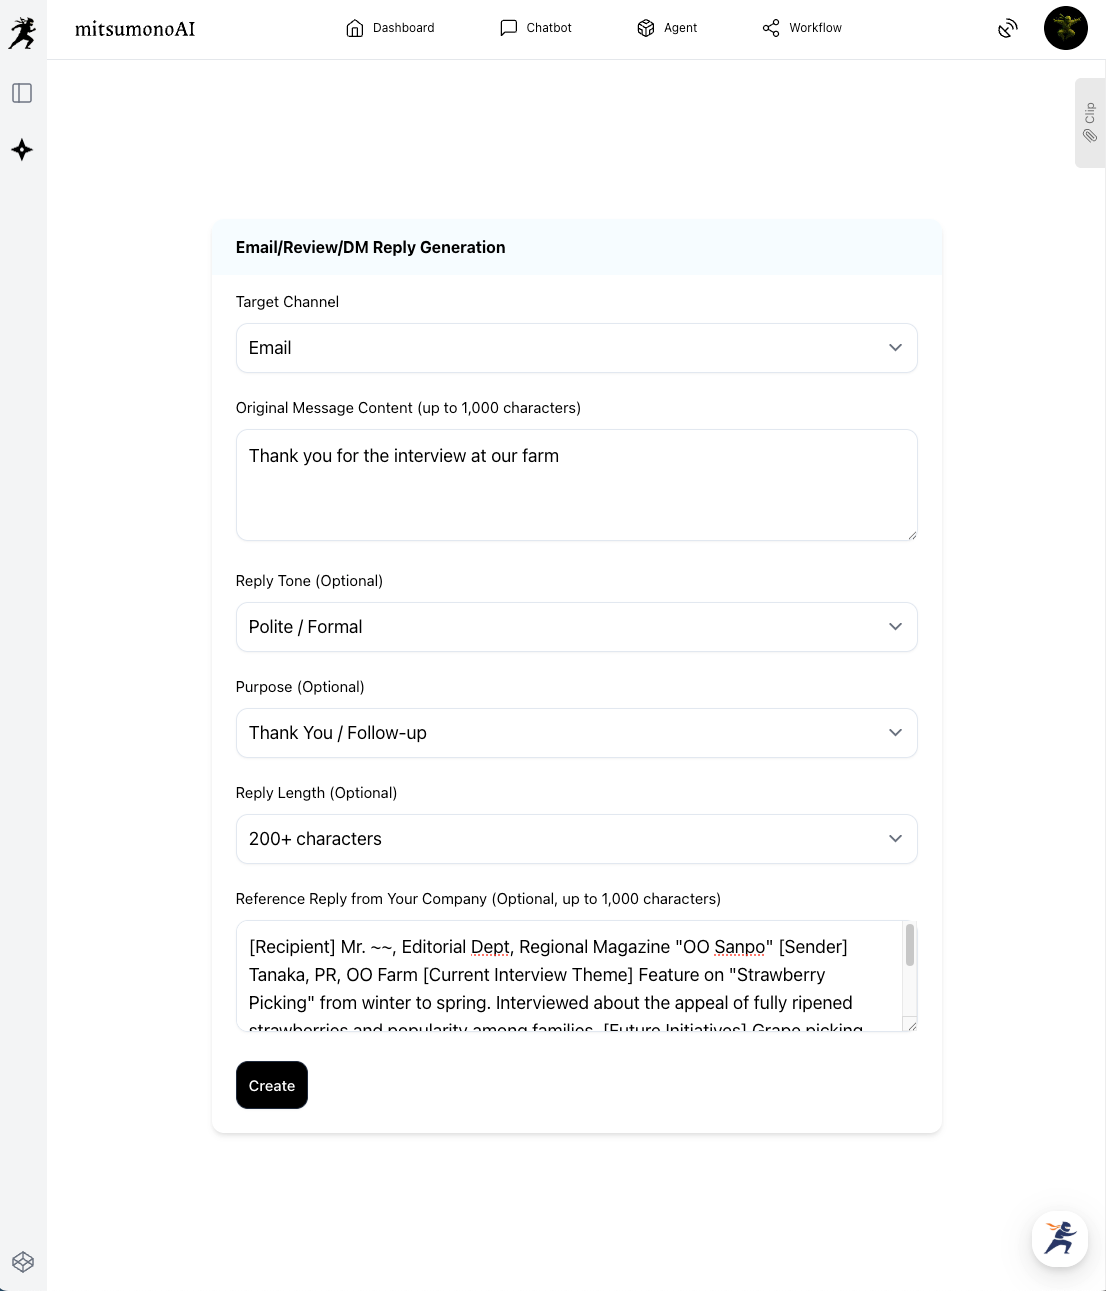Open the Chatbot menu item
Screen dimensions: 1106x1291
coord(536,28)
